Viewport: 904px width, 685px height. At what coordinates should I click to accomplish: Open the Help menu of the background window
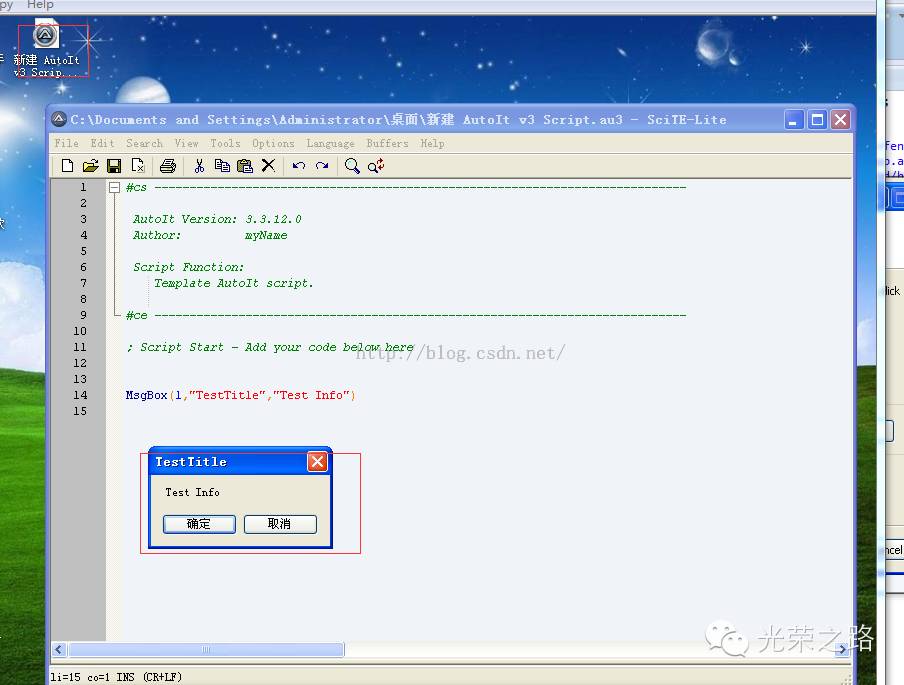tap(40, 5)
